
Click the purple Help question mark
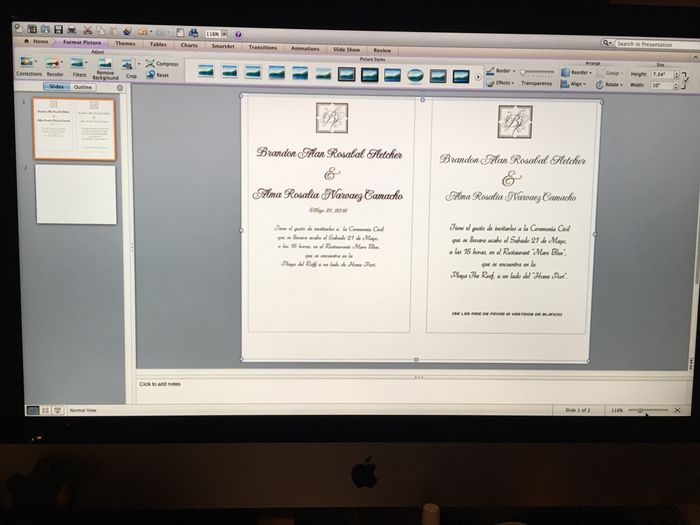tap(238, 34)
